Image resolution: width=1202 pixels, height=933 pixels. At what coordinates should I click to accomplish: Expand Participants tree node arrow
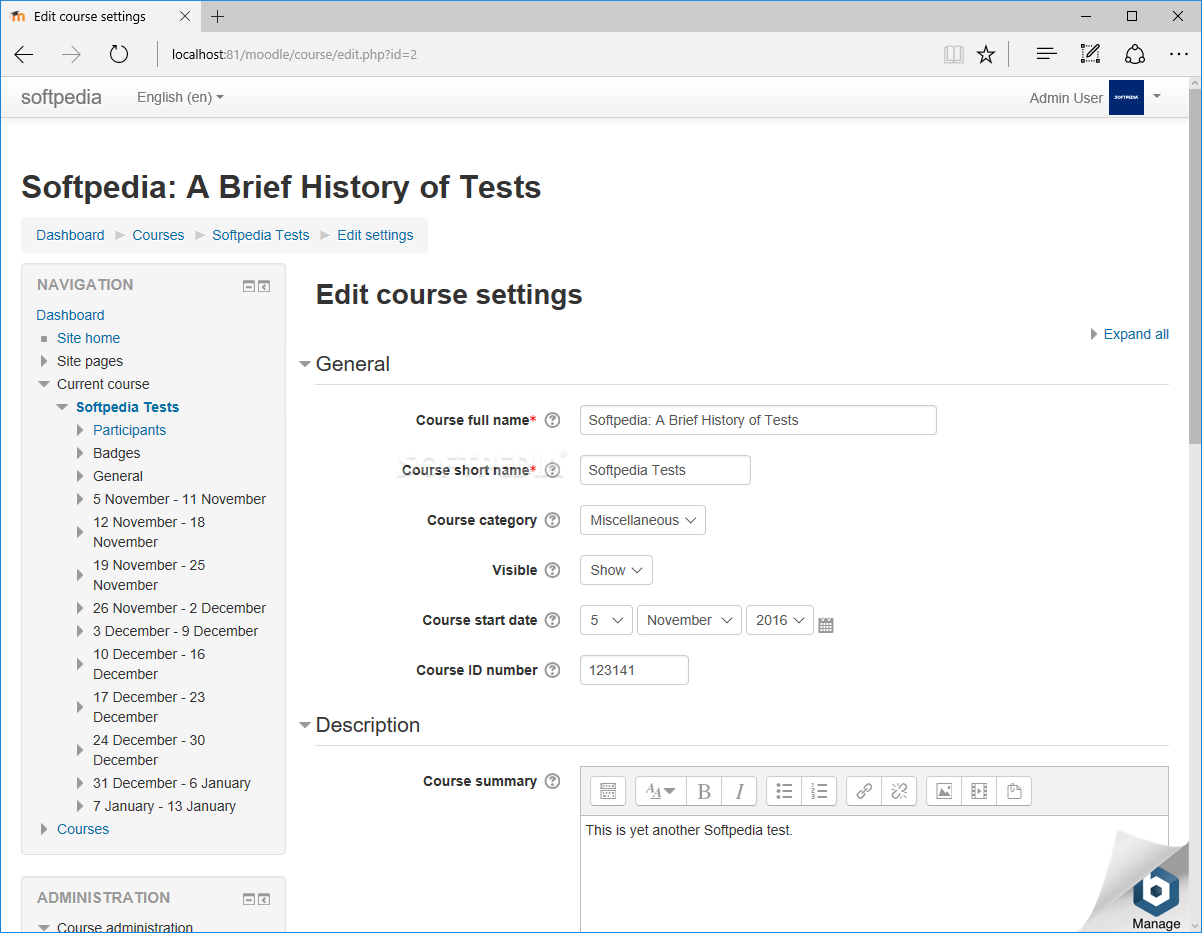(x=81, y=430)
